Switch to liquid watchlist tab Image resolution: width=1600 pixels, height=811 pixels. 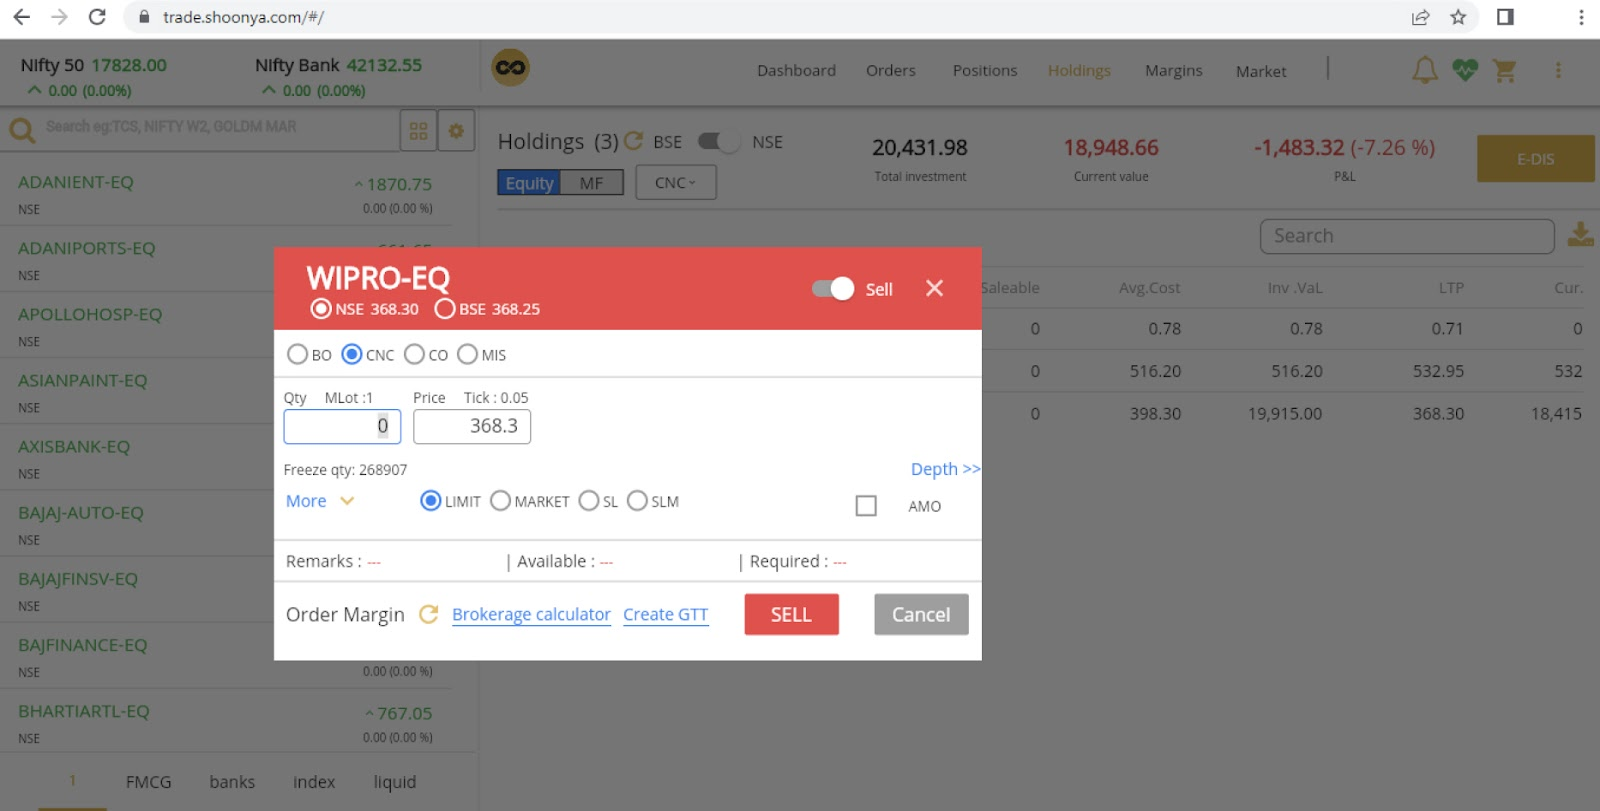395,782
